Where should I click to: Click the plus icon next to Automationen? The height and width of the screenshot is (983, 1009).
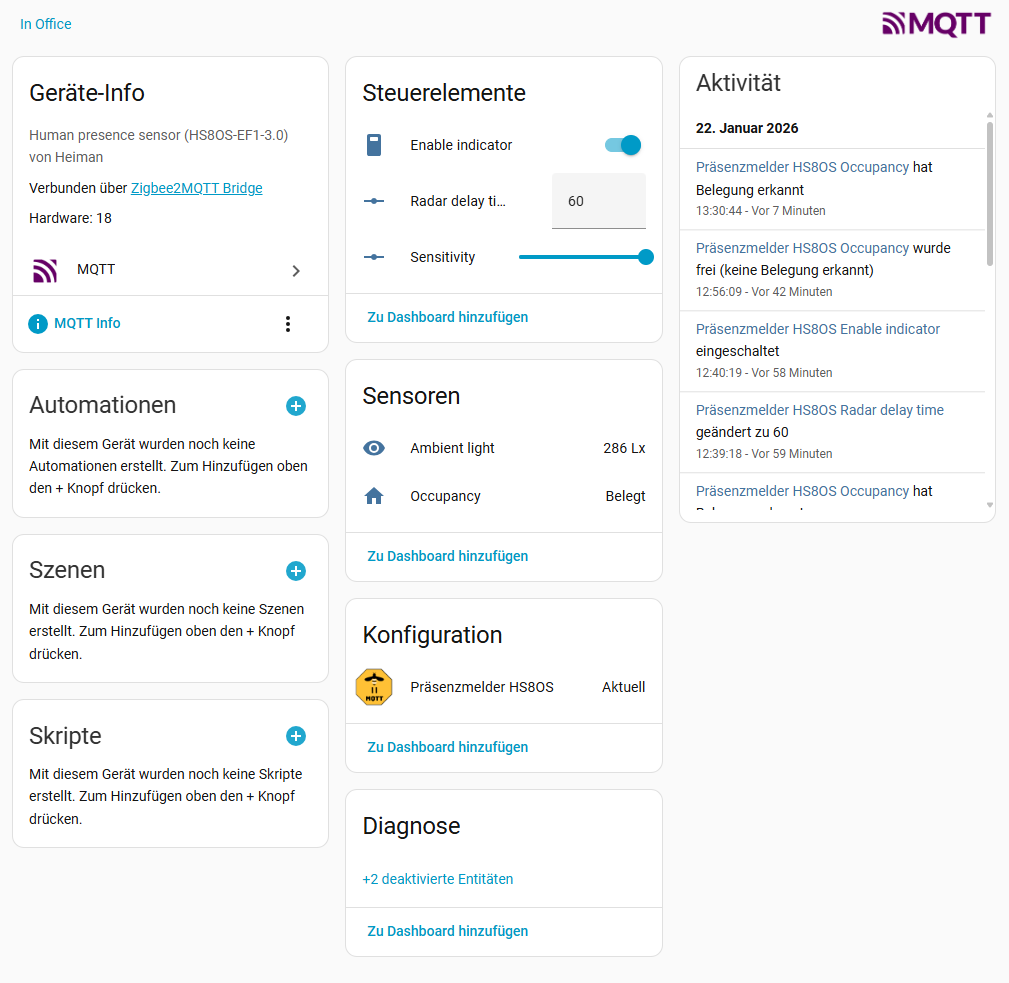(x=296, y=406)
